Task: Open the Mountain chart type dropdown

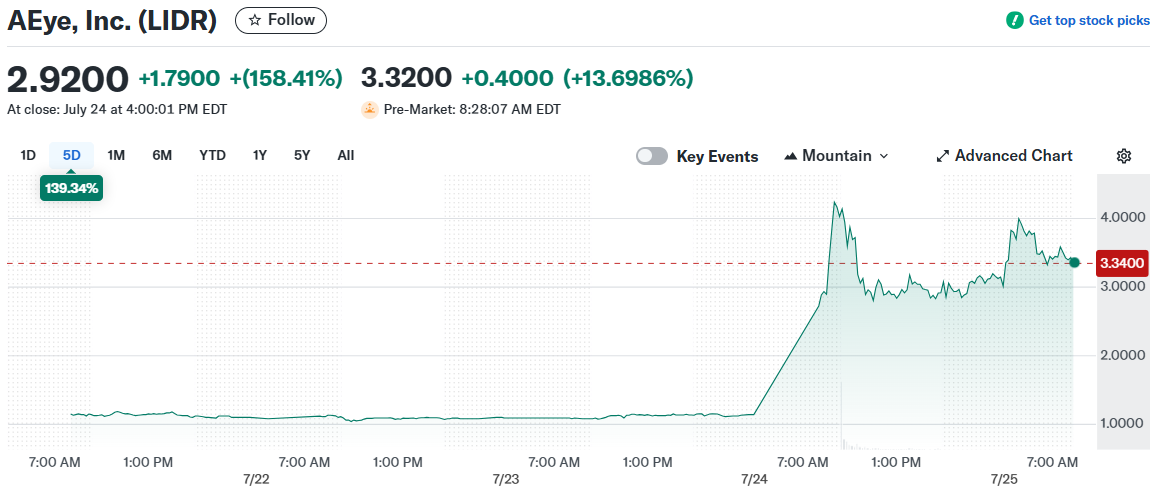Action: tap(837, 156)
